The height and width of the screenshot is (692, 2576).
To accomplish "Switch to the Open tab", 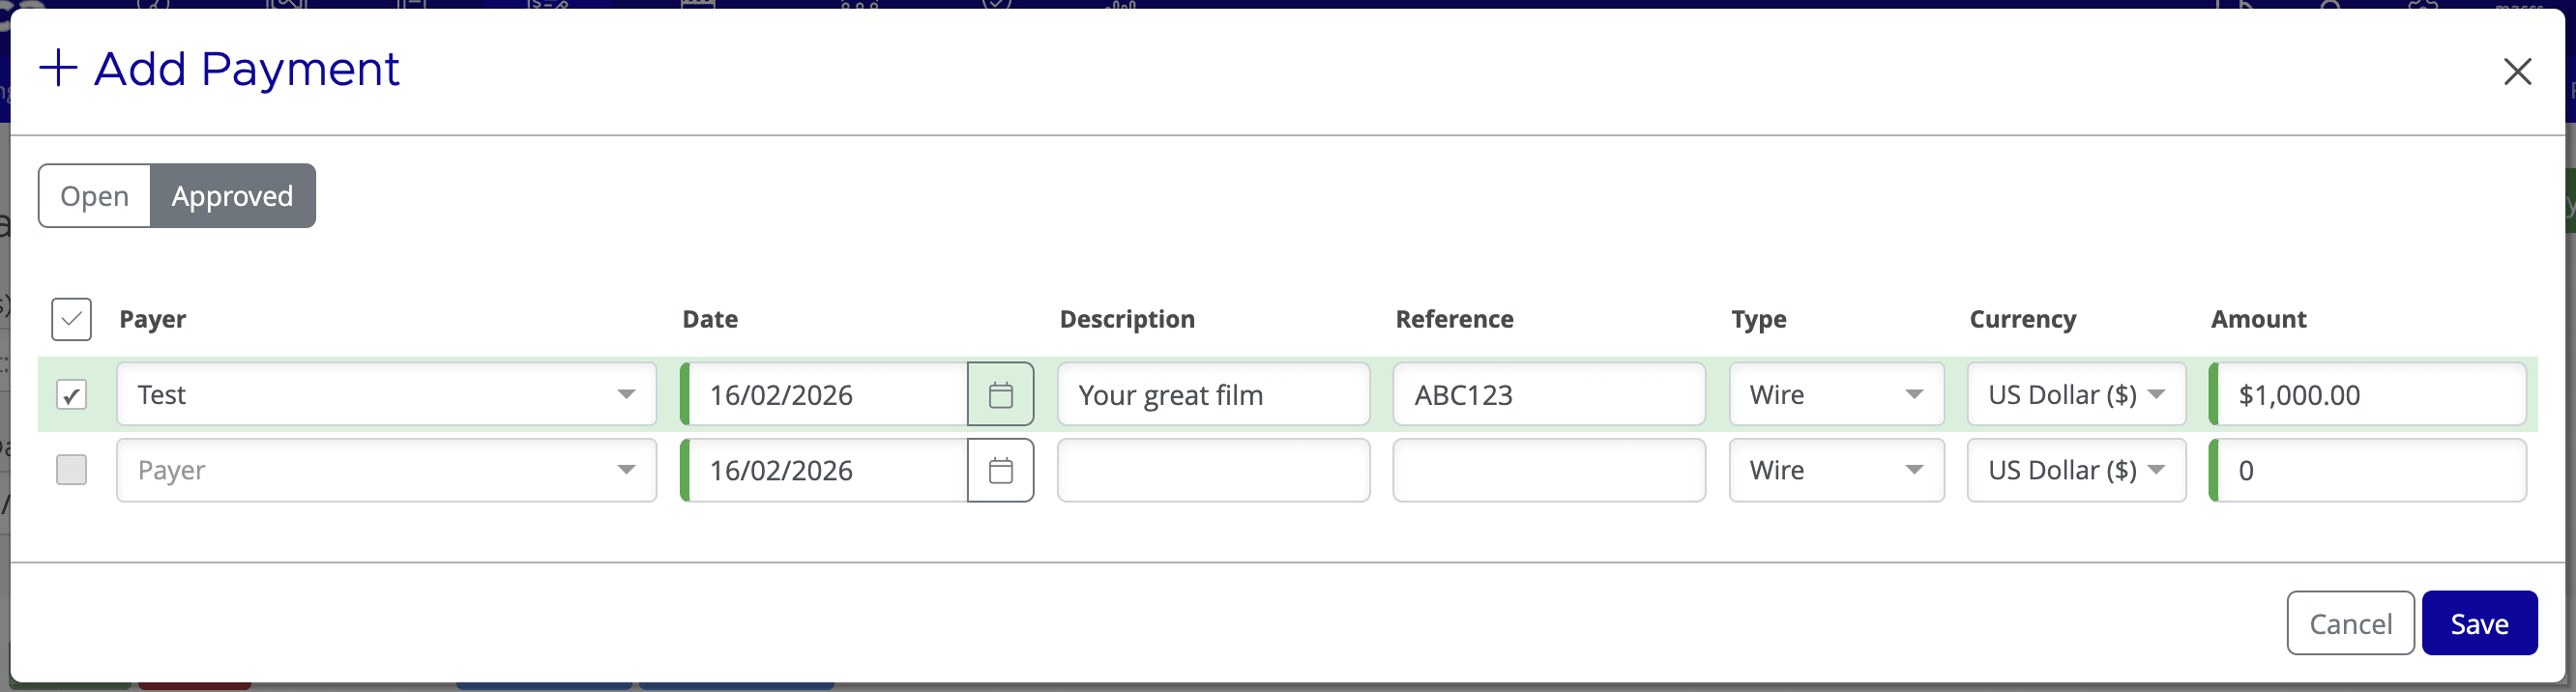I will [94, 196].
